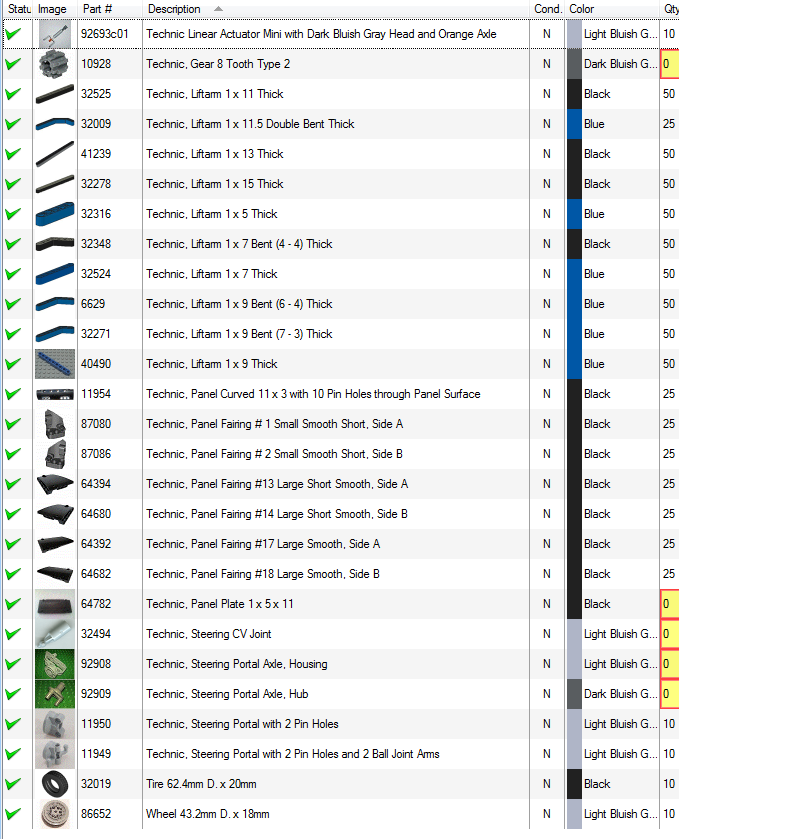This screenshot has height=839, width=800.
Task: Click green checkmark status for part 32525
Action: (13, 94)
